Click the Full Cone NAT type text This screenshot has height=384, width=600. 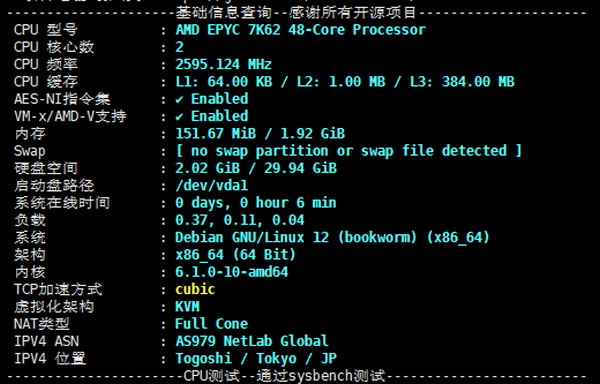pos(212,324)
